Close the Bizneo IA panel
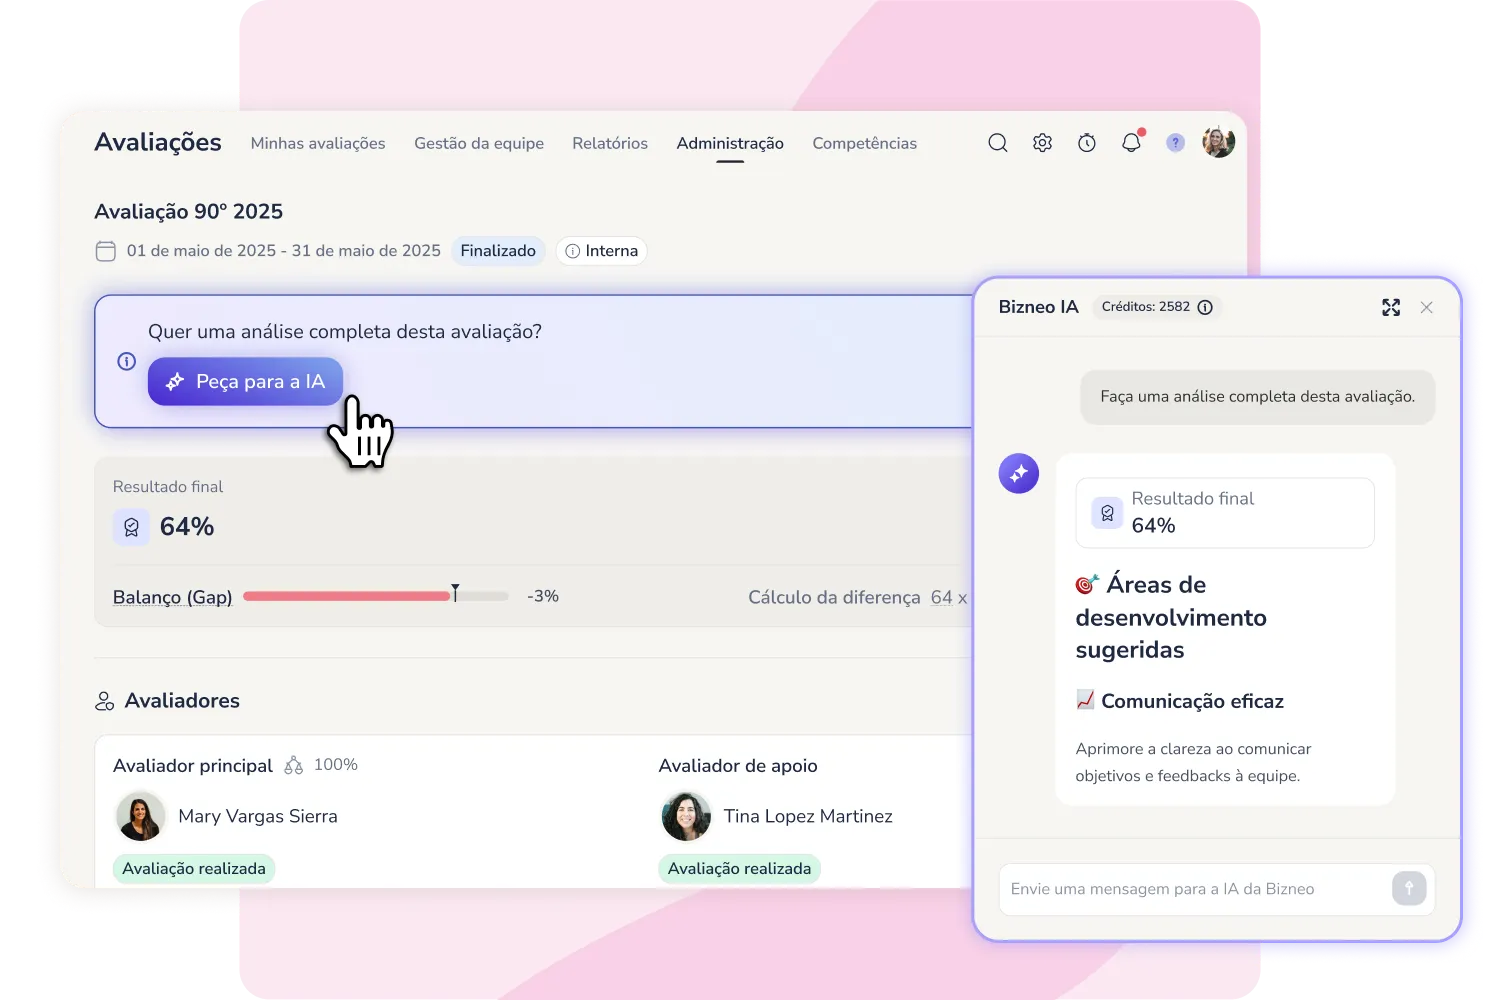The width and height of the screenshot is (1500, 1000). coord(1427,307)
